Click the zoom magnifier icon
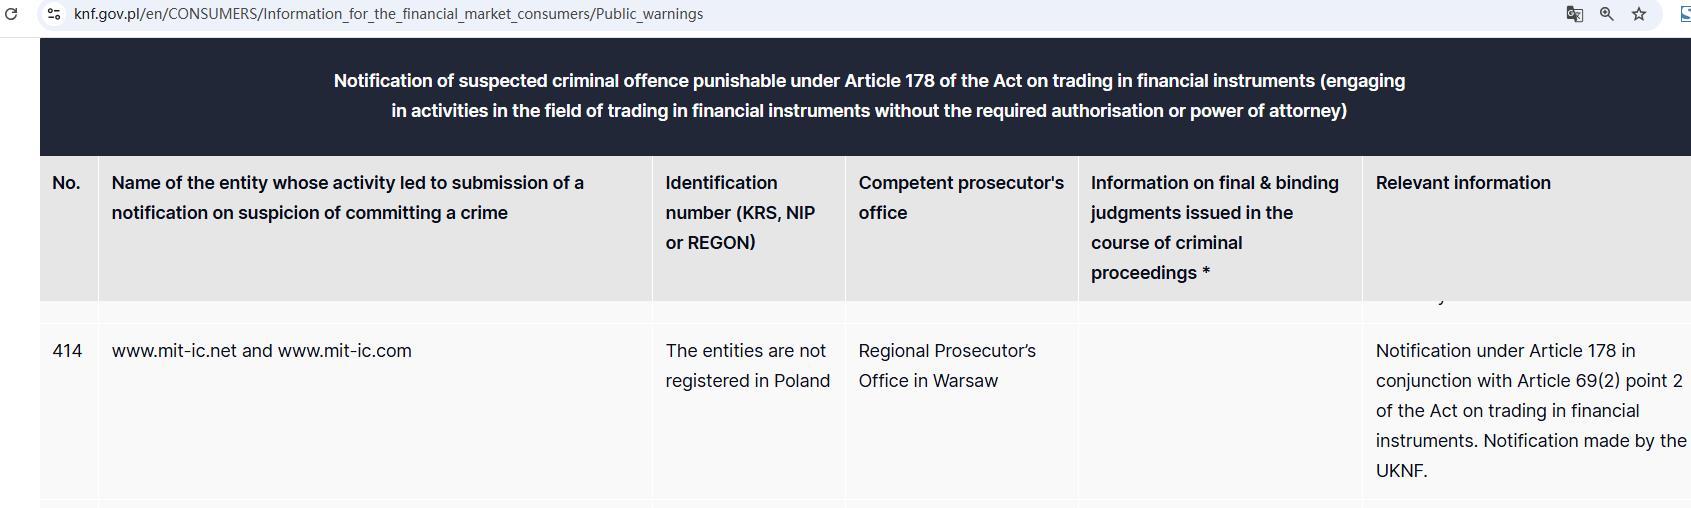This screenshot has width=1691, height=508. pos(1606,14)
